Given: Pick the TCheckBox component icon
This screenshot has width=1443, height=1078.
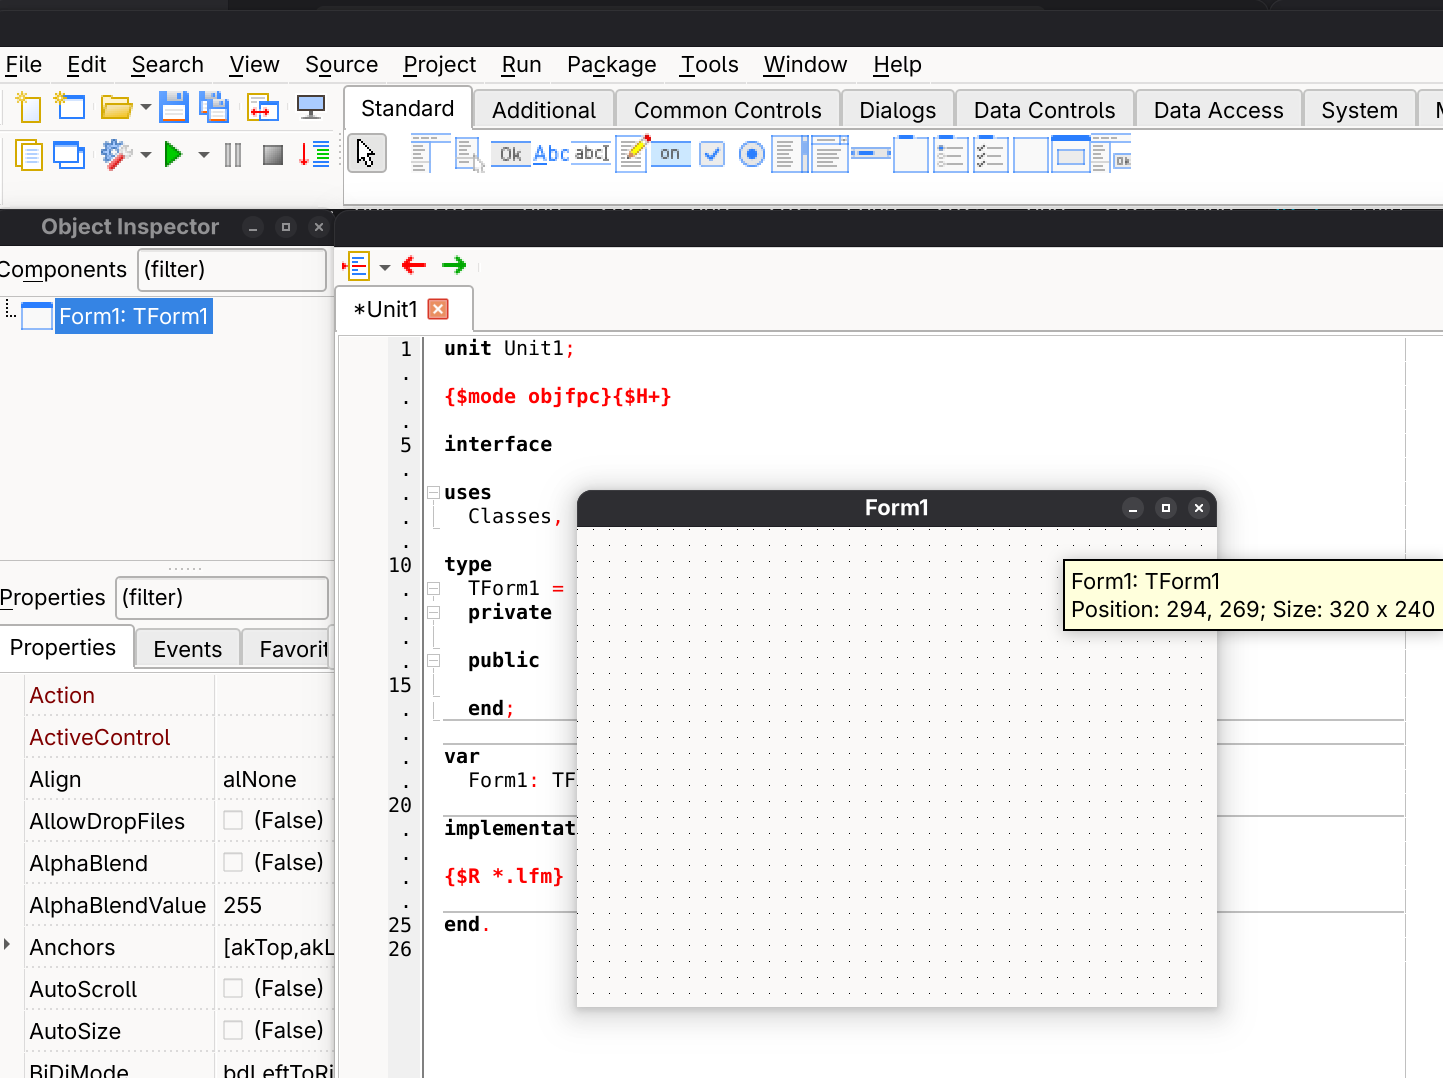Looking at the screenshot, I should 712,154.
